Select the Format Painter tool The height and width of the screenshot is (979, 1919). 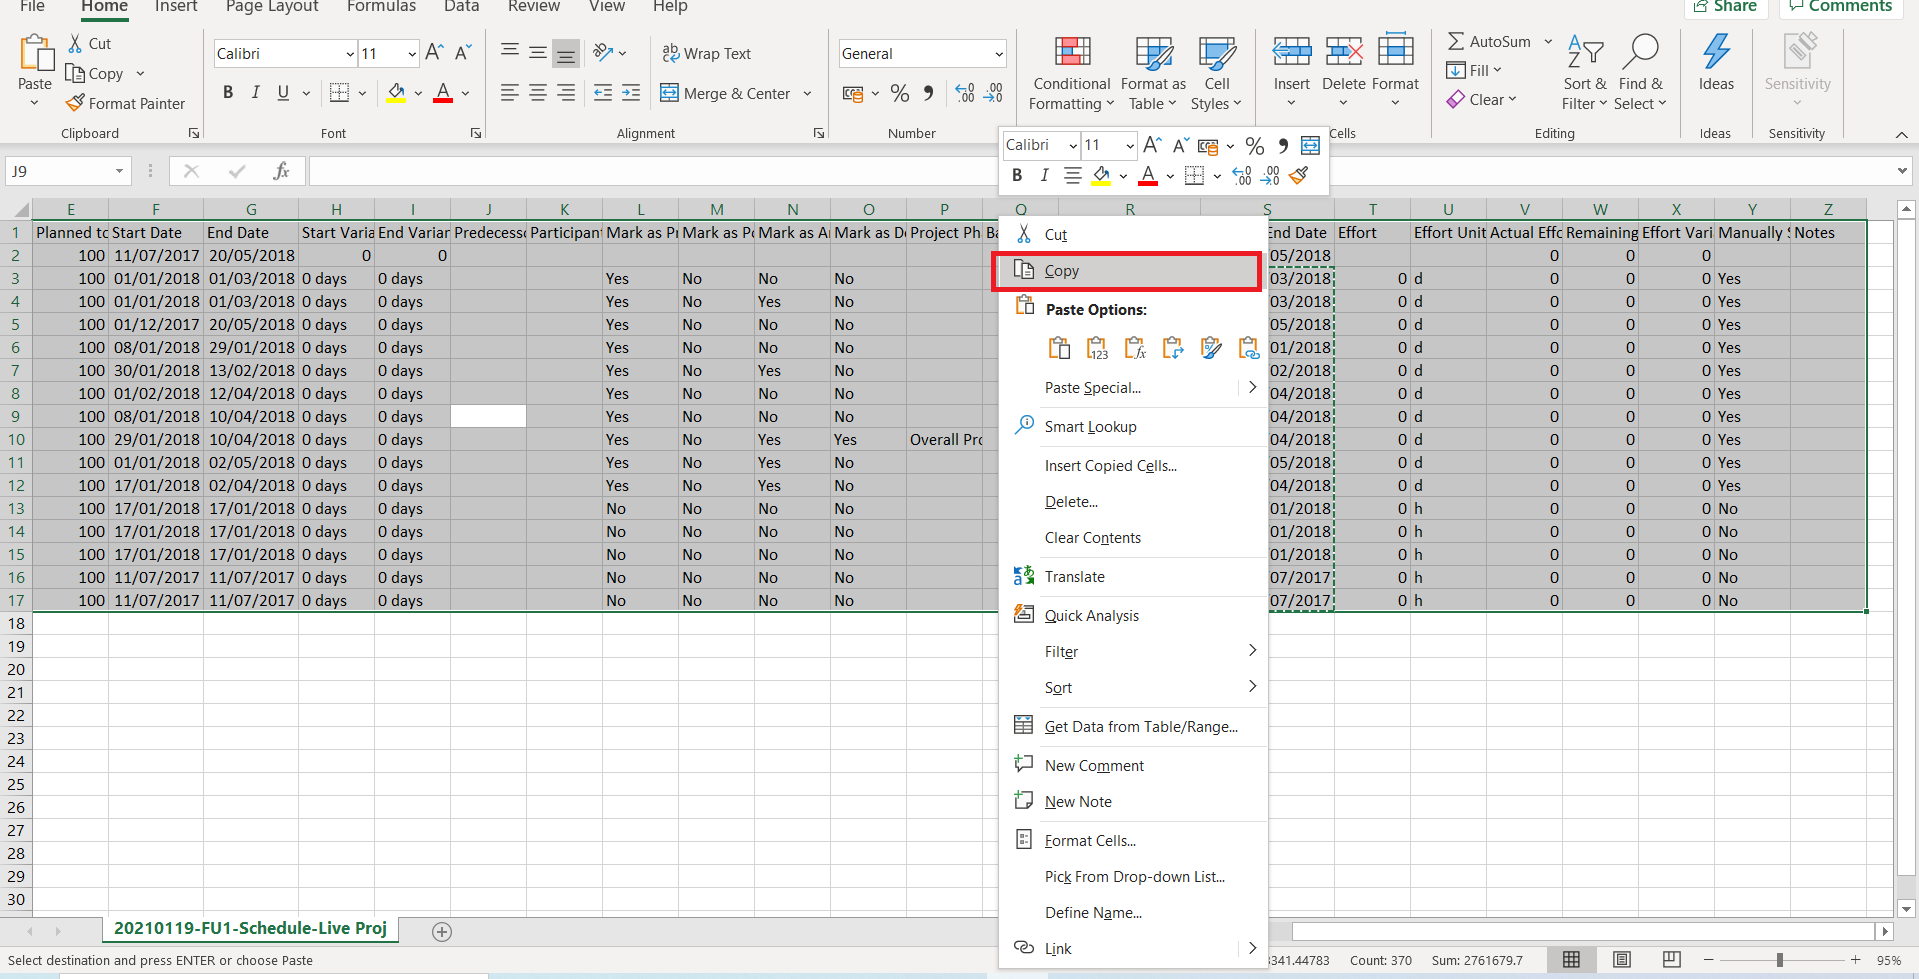[x=126, y=104]
